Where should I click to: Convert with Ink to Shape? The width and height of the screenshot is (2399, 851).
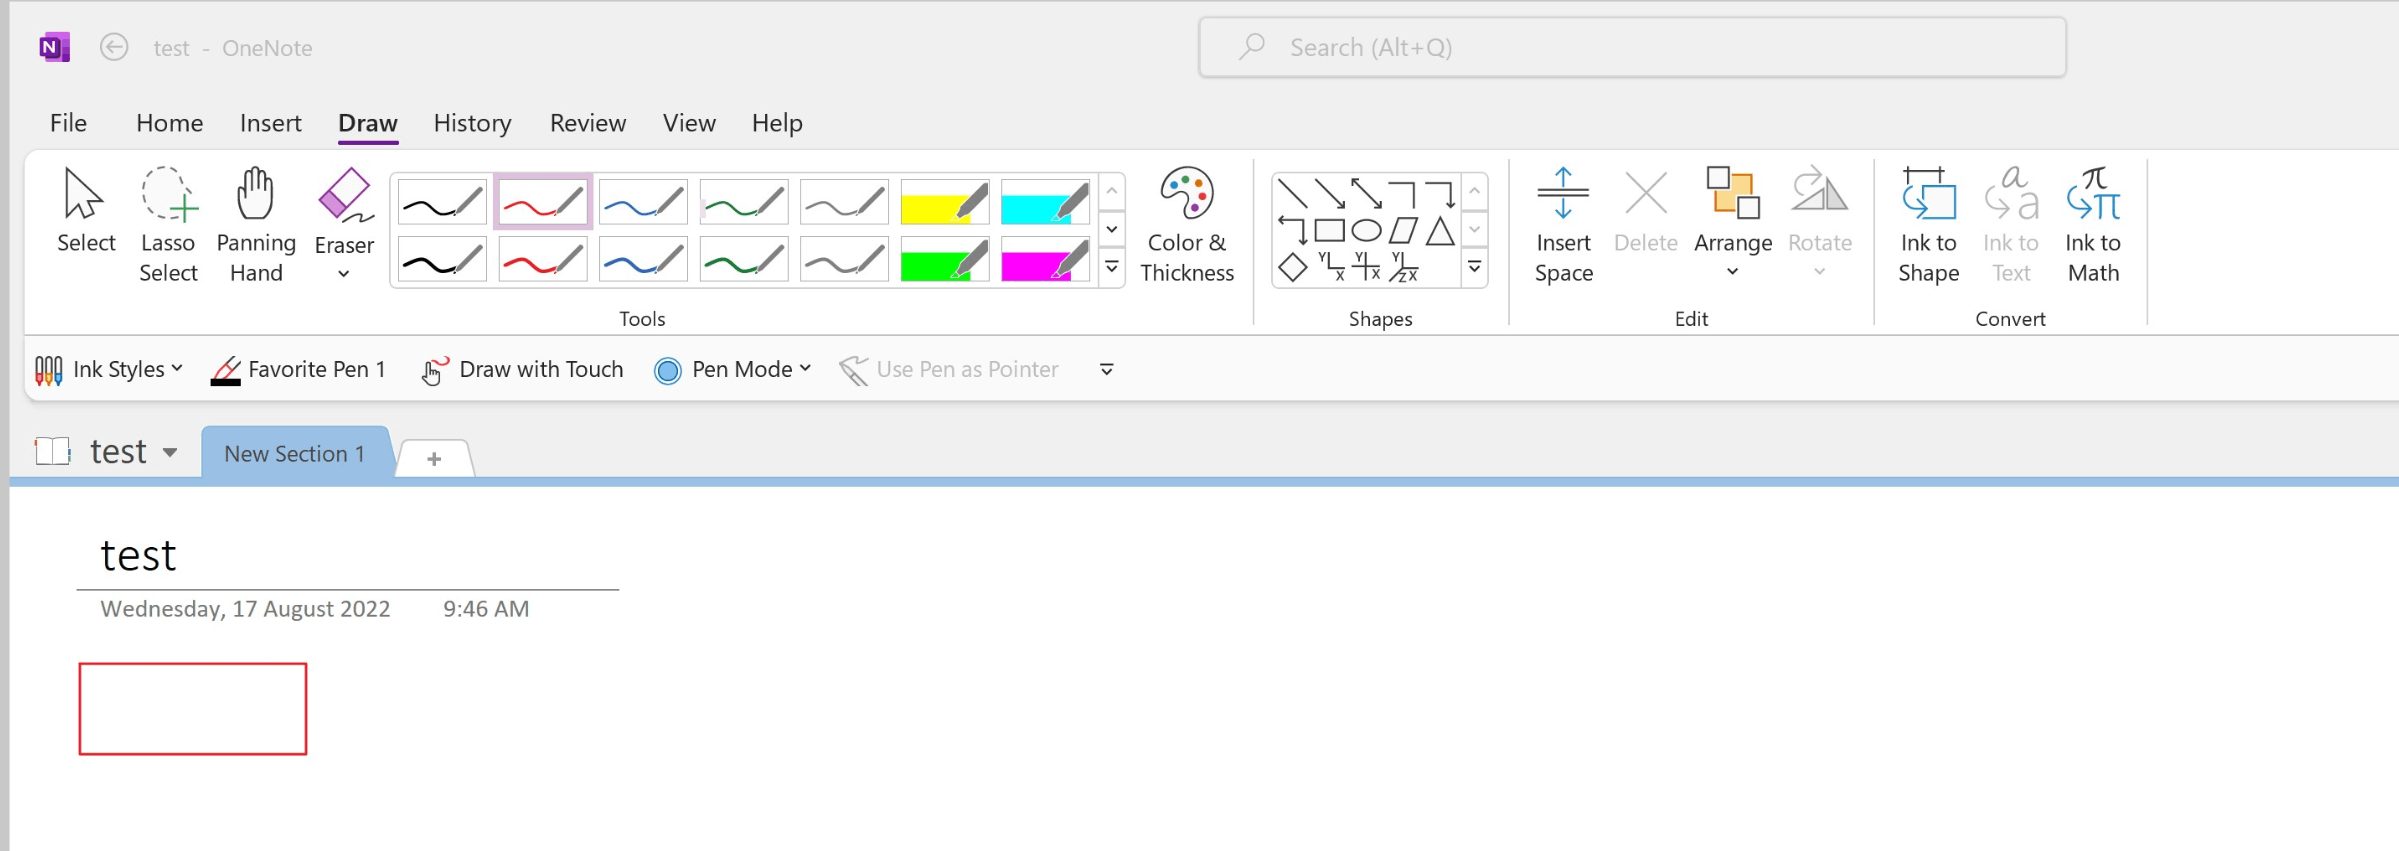click(1928, 226)
